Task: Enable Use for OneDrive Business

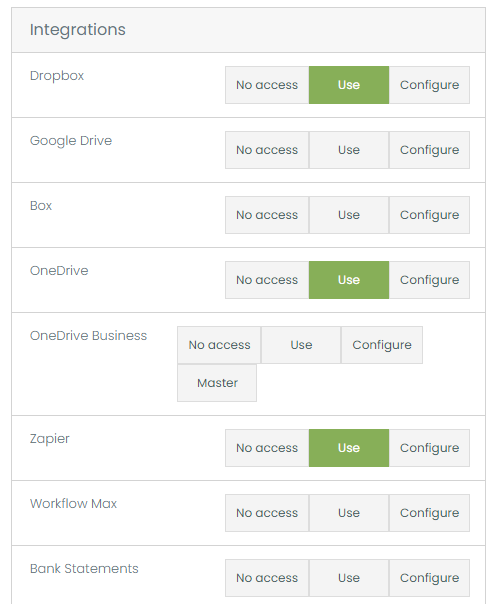Action: point(301,345)
